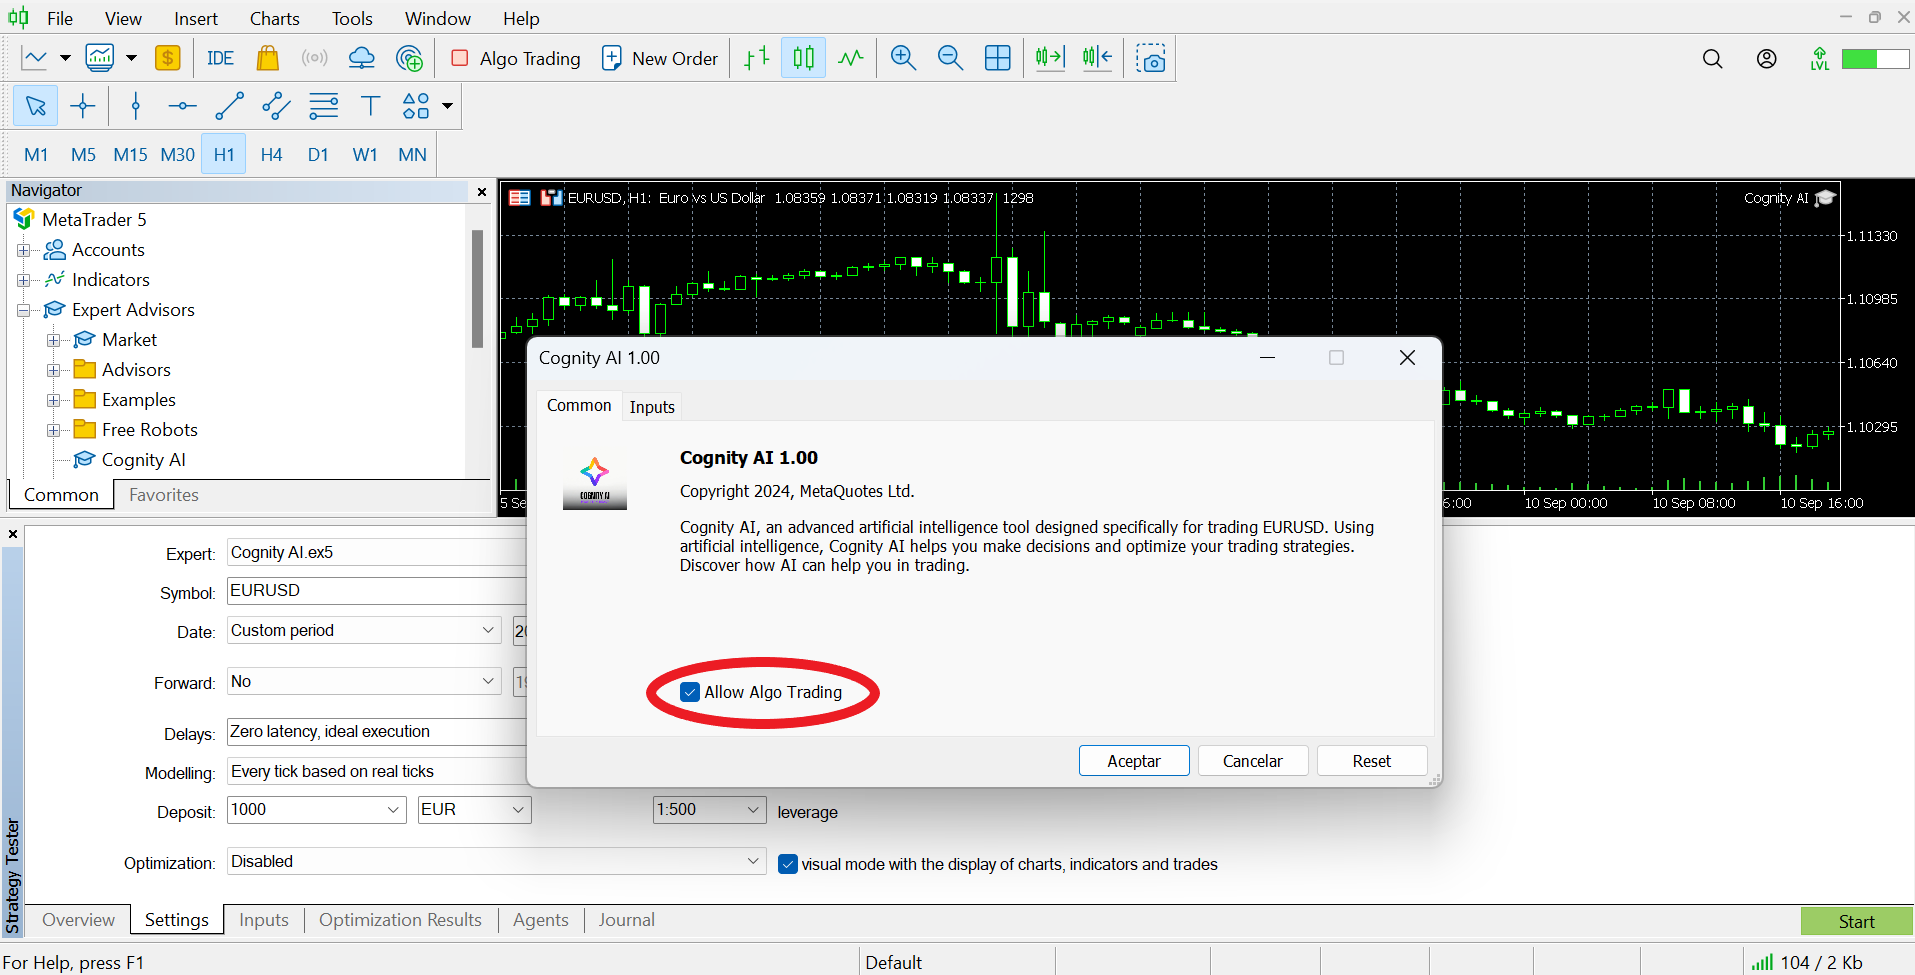Viewport: 1915px width, 975px height.
Task: Switch to bar chart display
Action: point(757,58)
